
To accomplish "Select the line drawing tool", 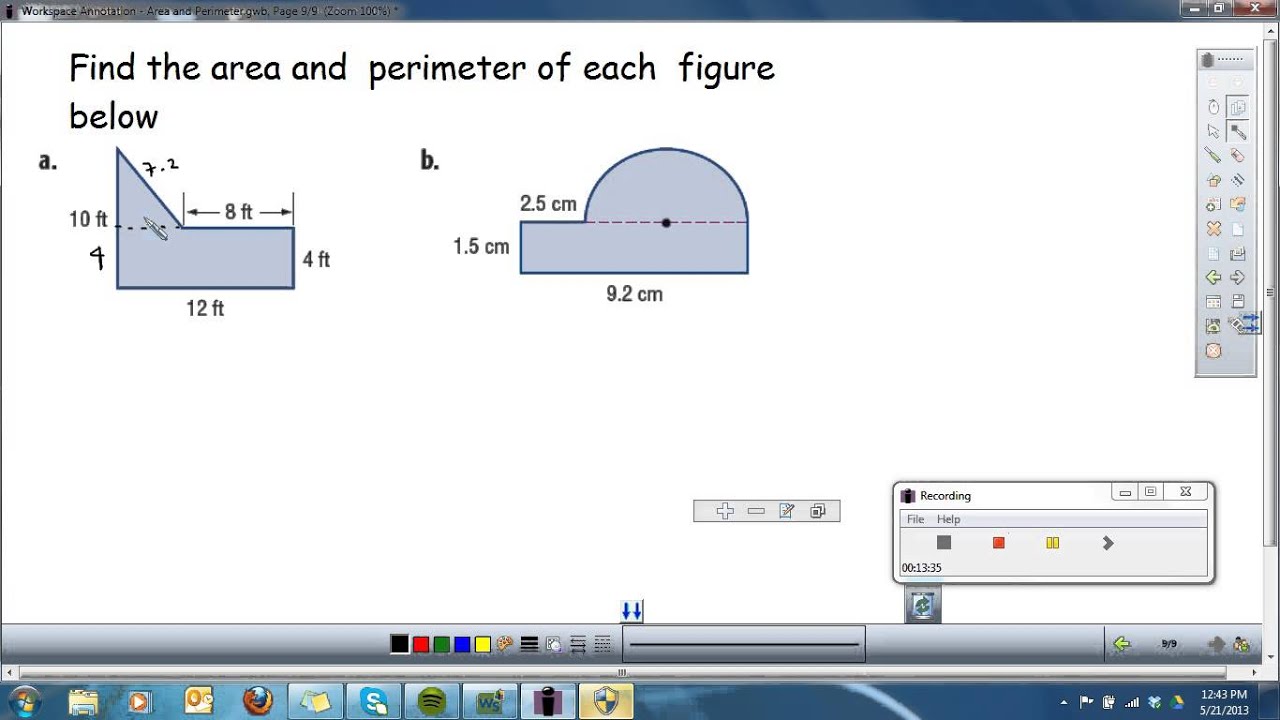I will click(1238, 180).
